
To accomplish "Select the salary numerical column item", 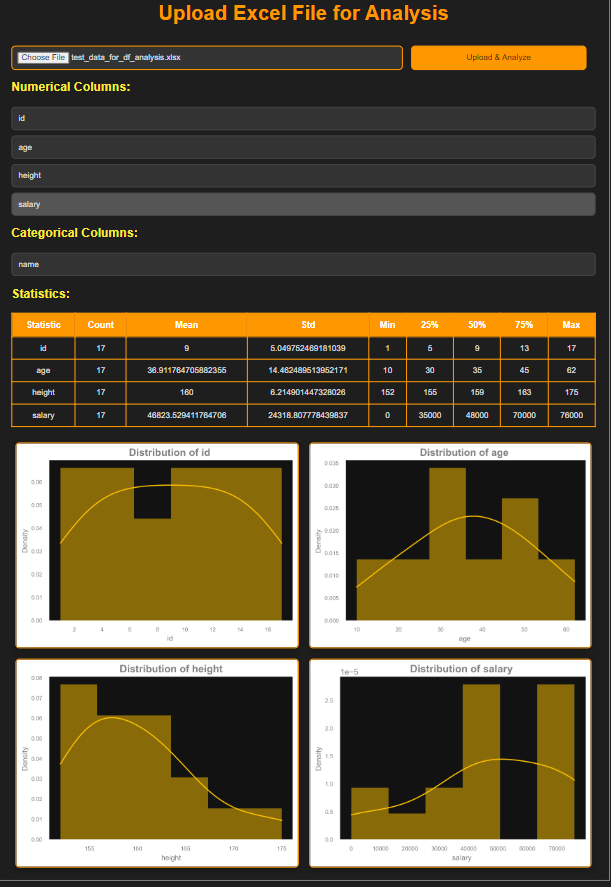I will click(x=303, y=204).
